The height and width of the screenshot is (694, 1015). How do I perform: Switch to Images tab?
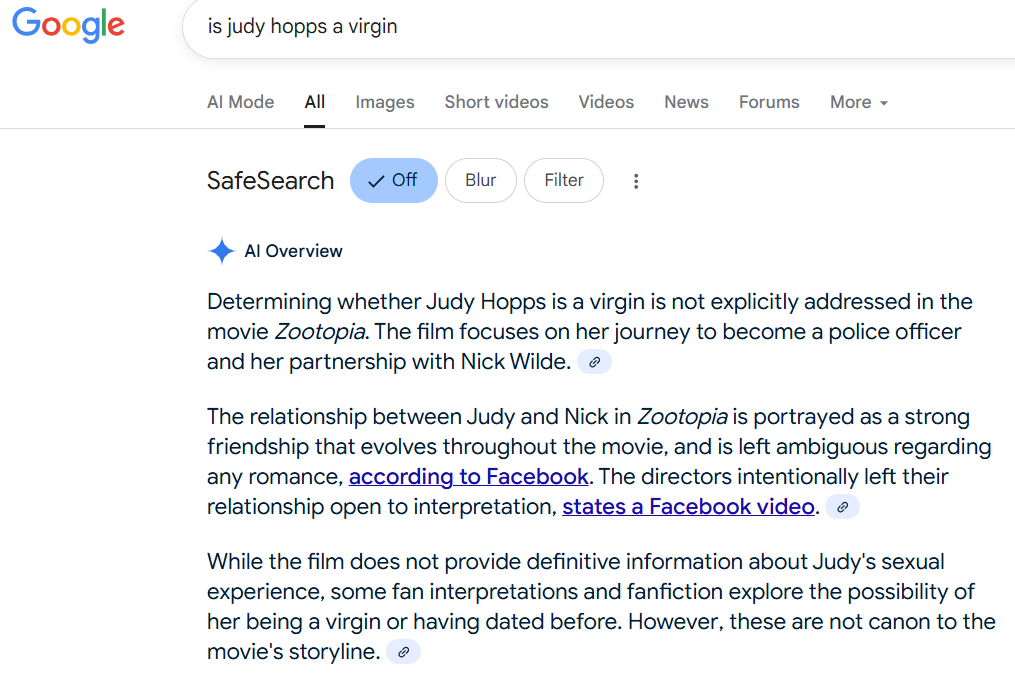[x=385, y=102]
